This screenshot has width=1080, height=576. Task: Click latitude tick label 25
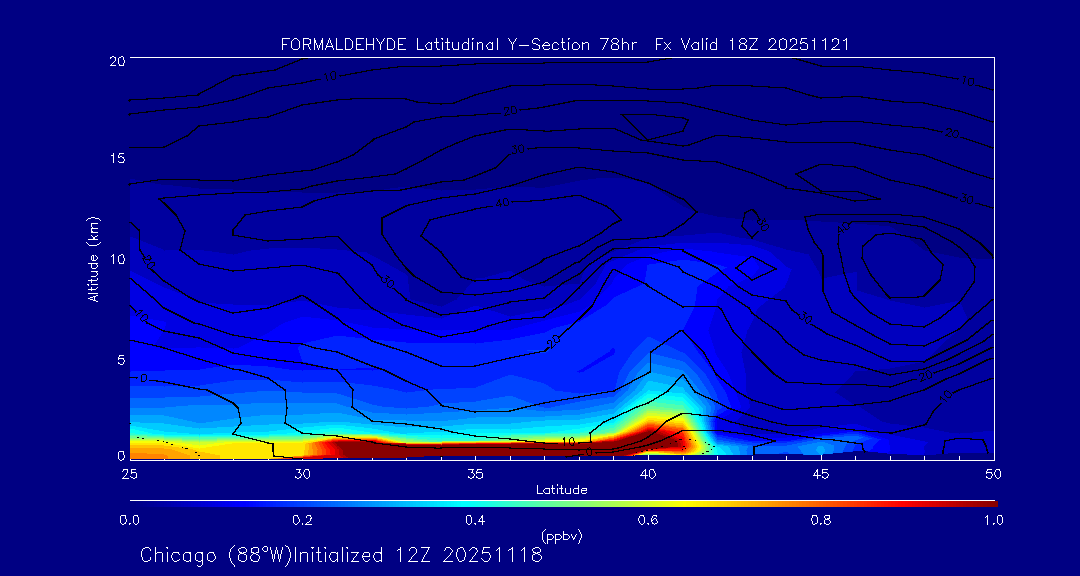click(129, 474)
